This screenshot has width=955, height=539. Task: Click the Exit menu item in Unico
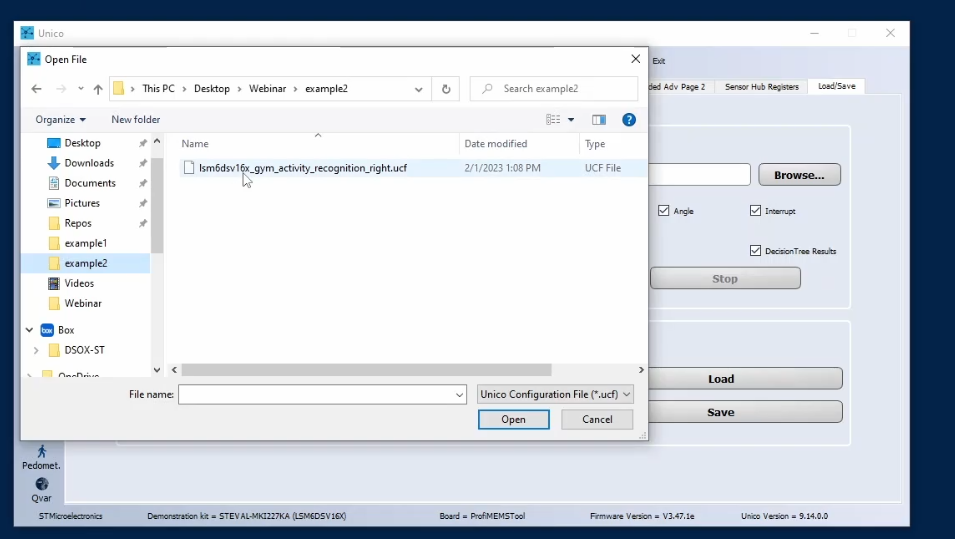click(x=659, y=61)
